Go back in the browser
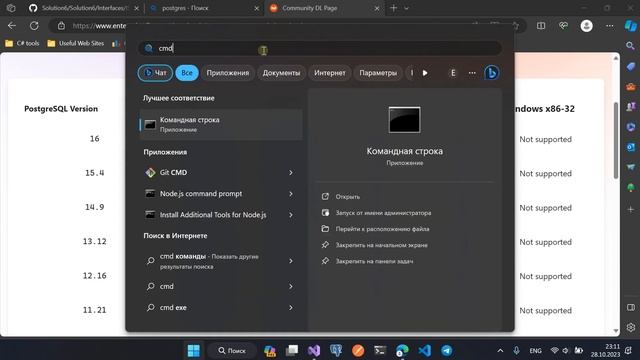The height and width of the screenshot is (360, 640). click(12, 26)
